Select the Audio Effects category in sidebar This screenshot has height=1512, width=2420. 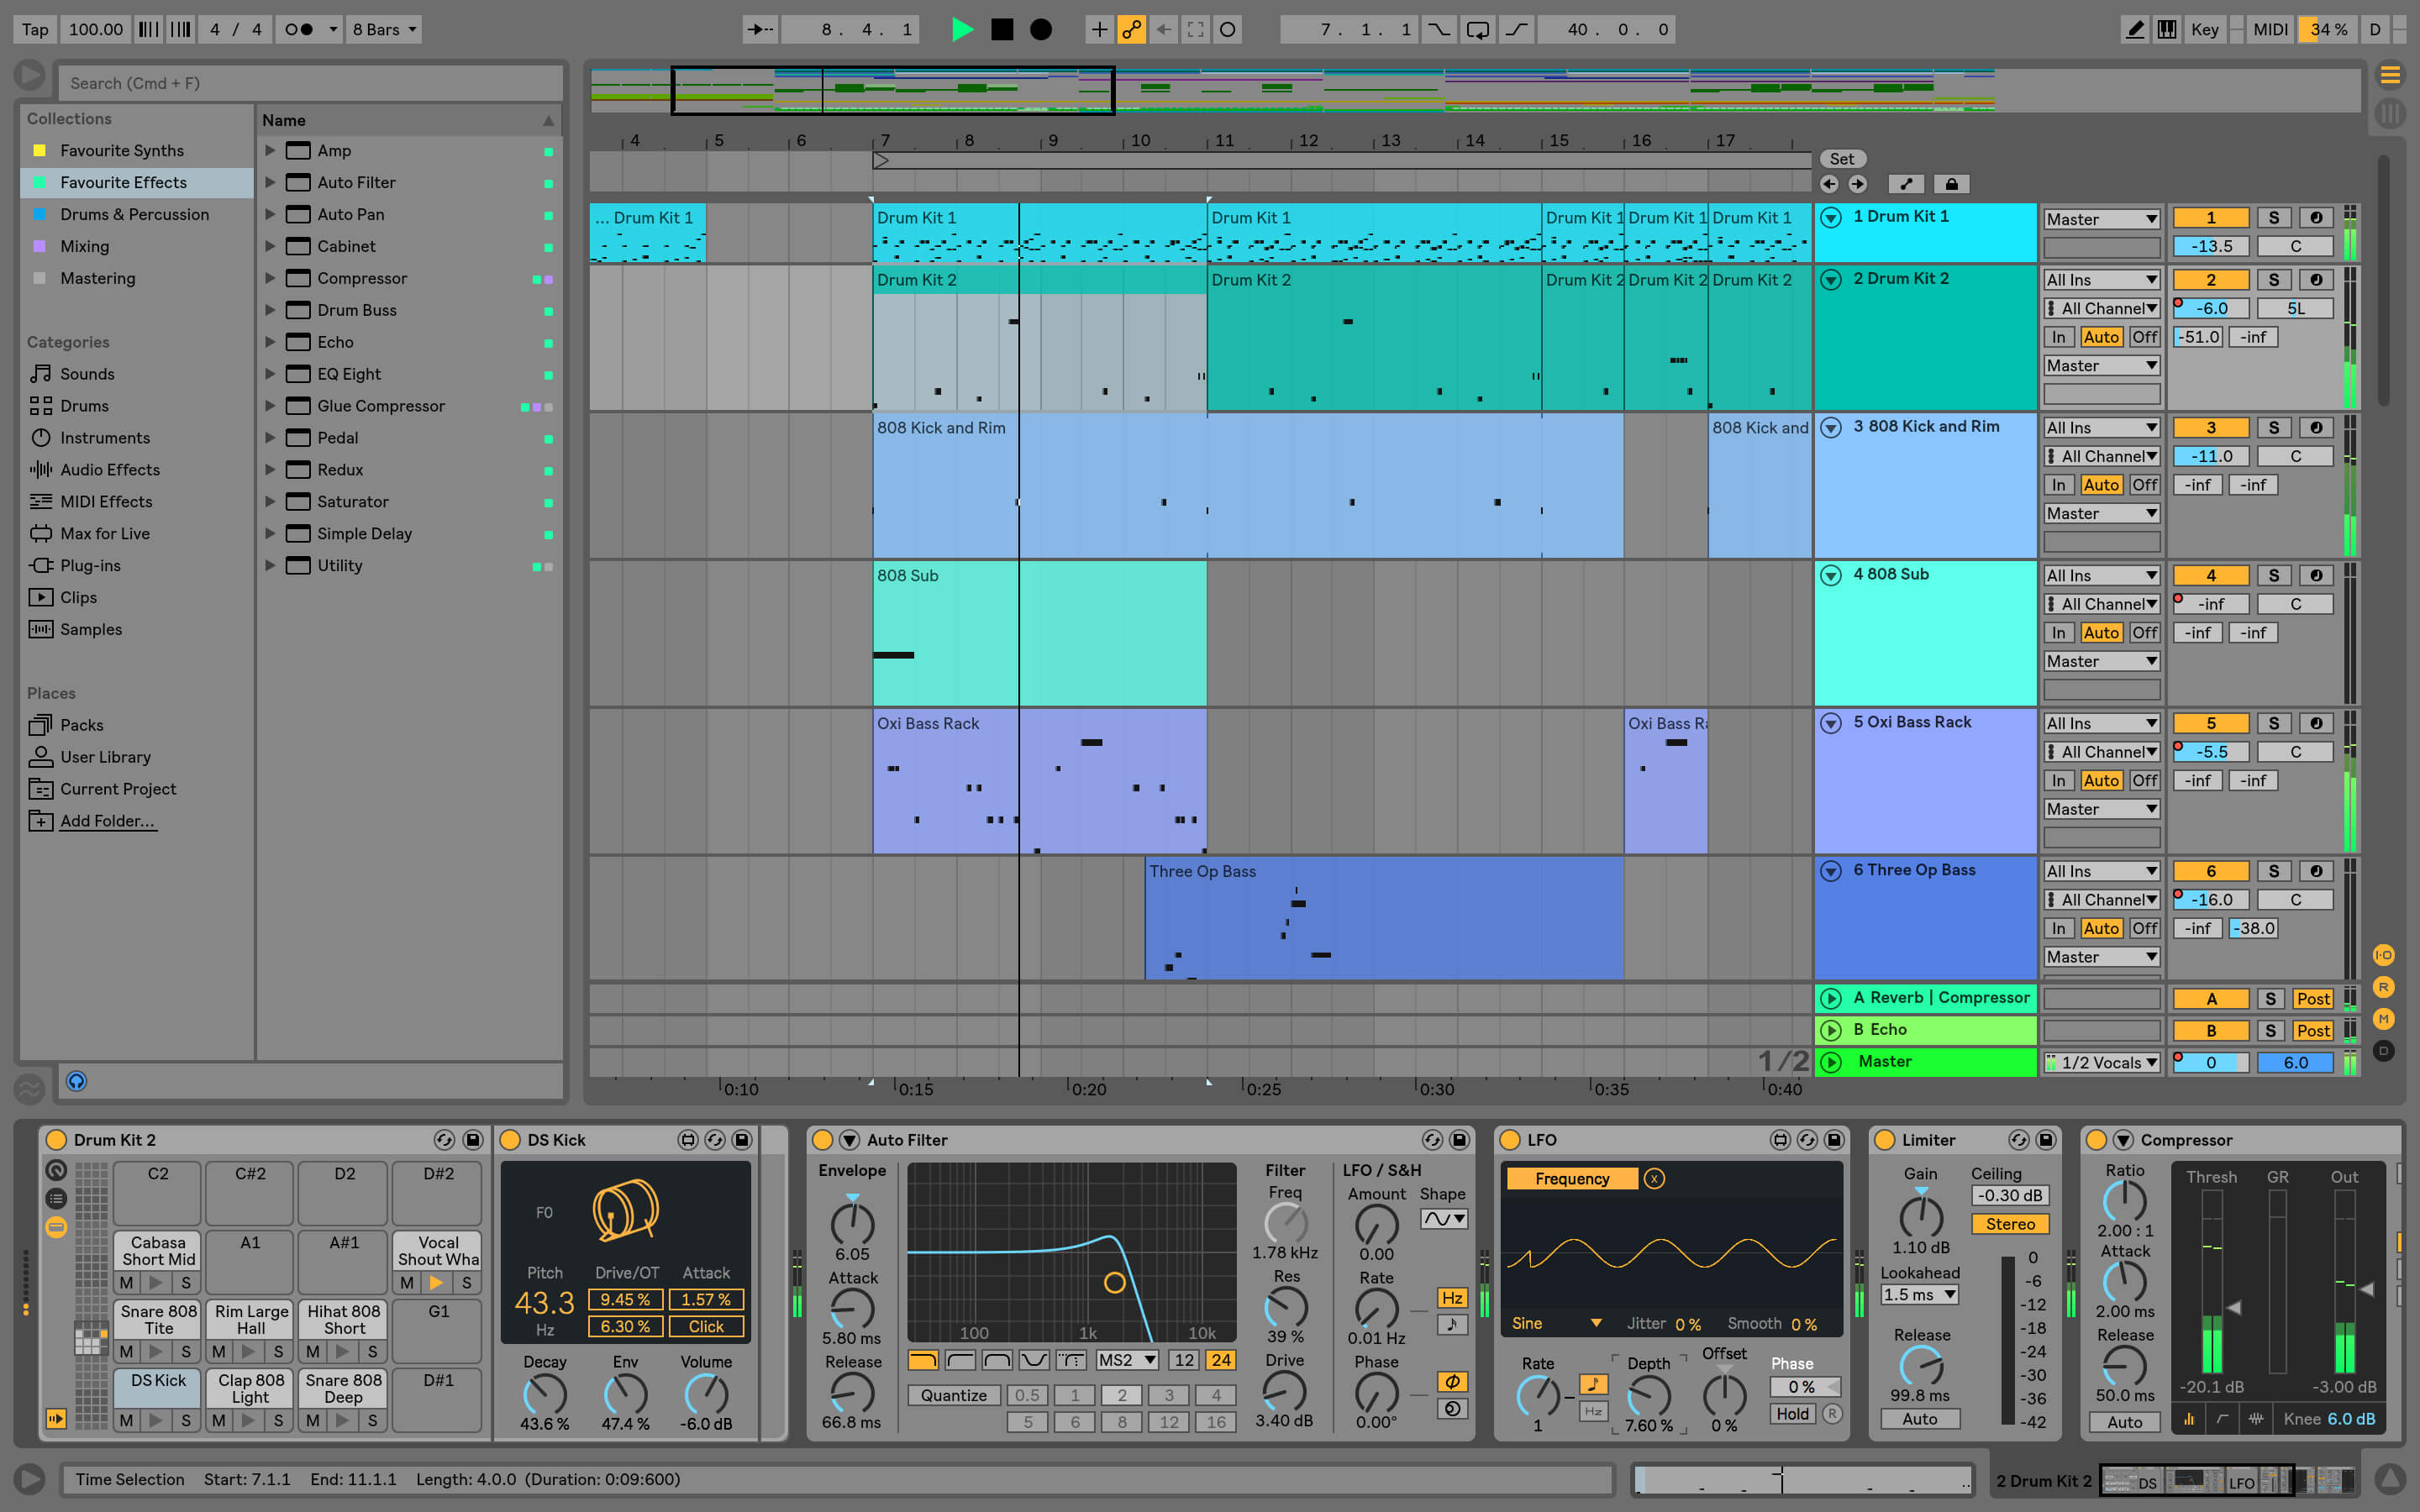(110, 469)
